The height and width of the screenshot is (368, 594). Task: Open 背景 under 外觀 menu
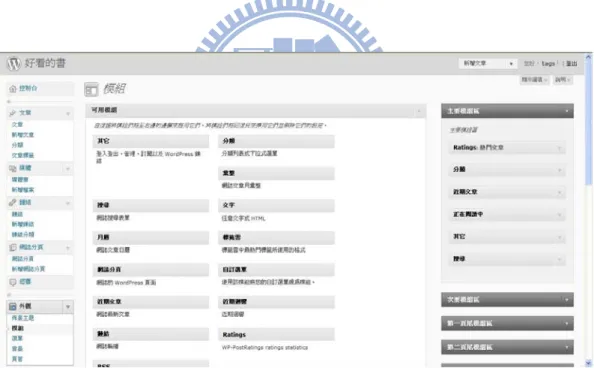click(17, 349)
